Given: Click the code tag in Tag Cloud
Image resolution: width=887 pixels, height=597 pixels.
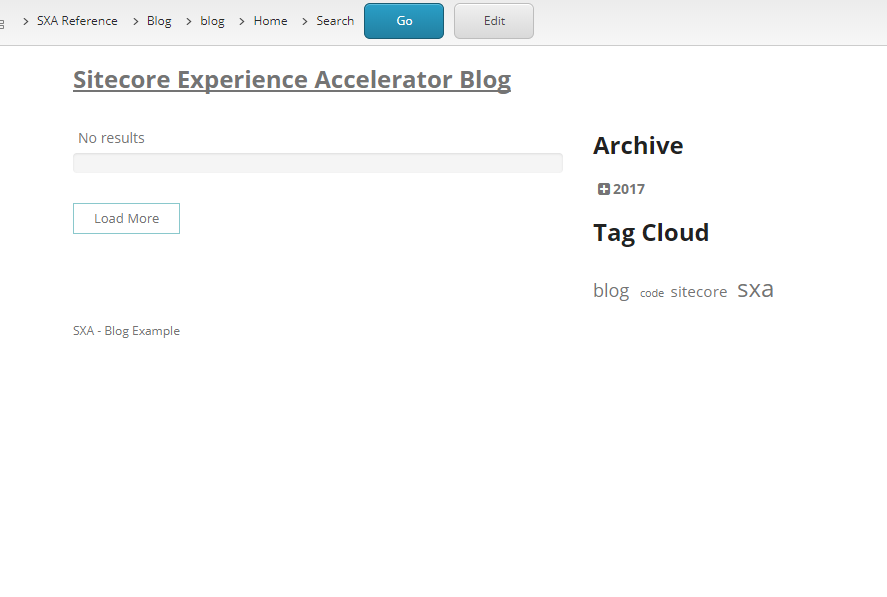Looking at the screenshot, I should (x=652, y=293).
